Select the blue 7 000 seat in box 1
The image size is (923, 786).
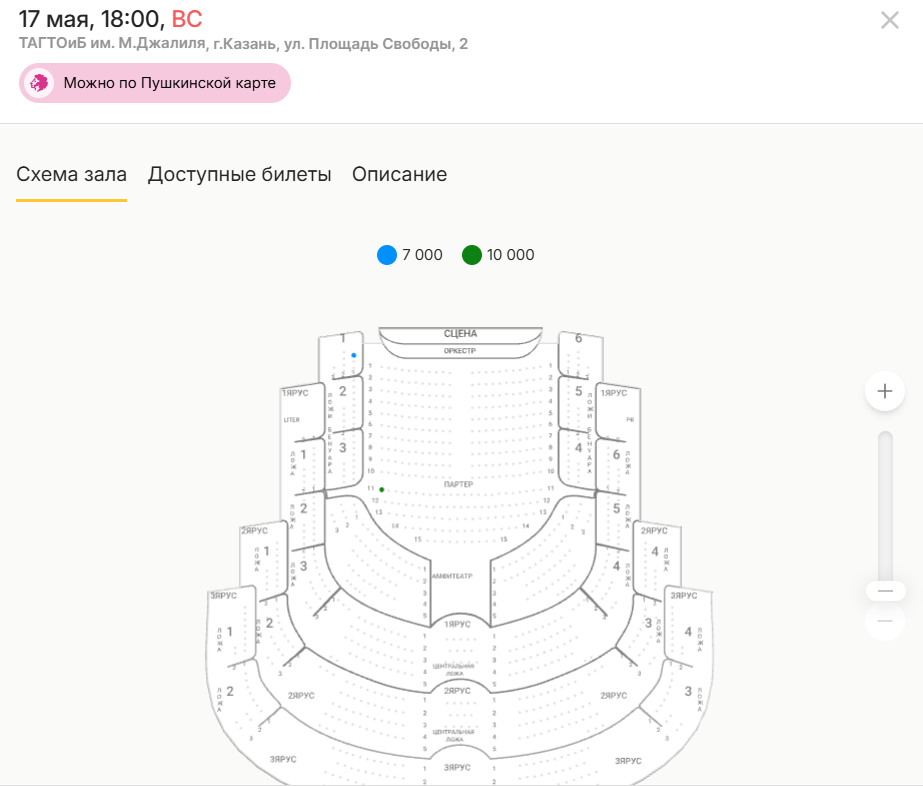354,355
